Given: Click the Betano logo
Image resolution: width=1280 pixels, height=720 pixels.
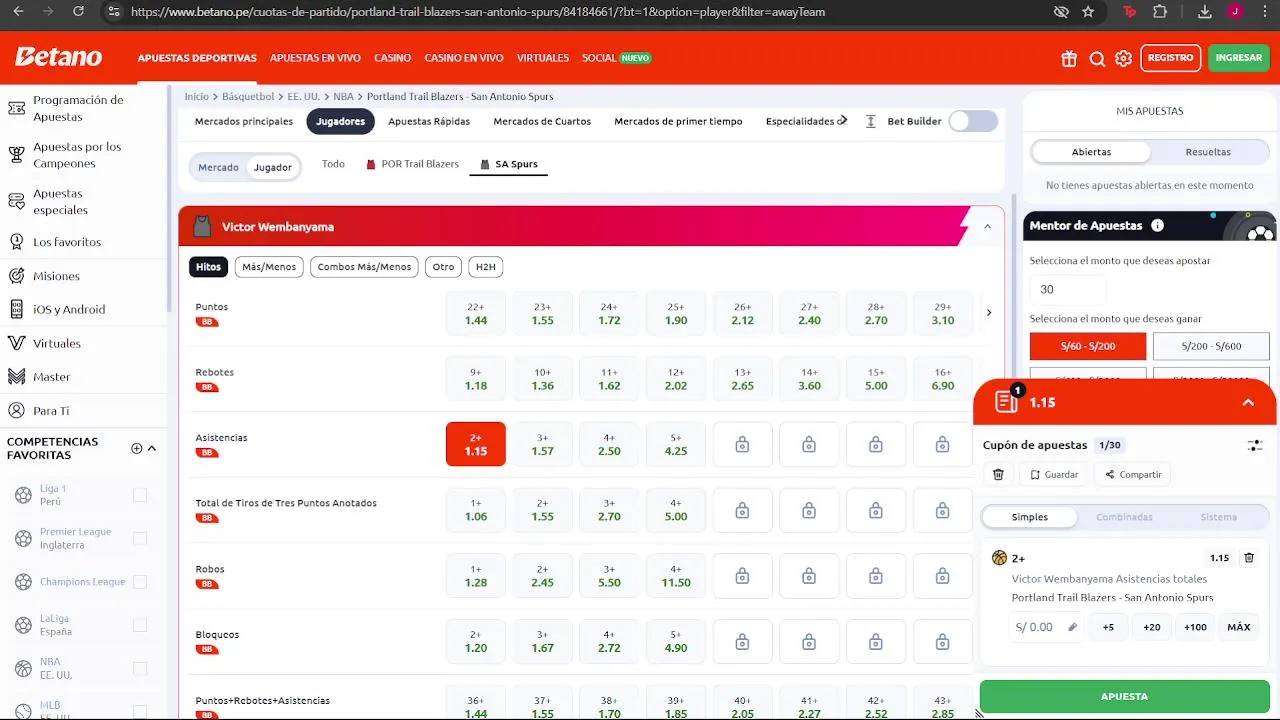Looking at the screenshot, I should tap(58, 57).
